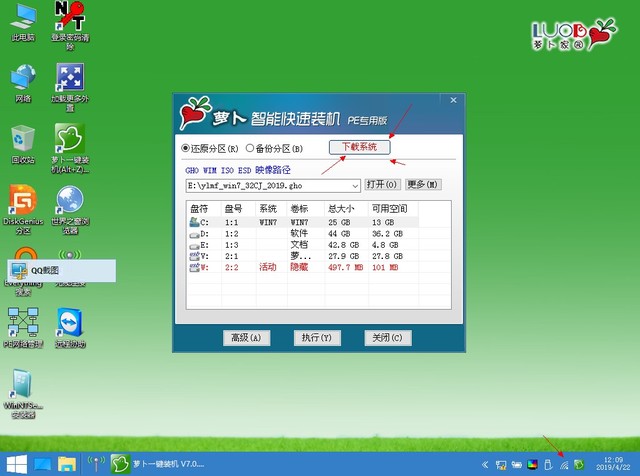Select red partition row W: 隐藏
640x476 pixels.
303,267
